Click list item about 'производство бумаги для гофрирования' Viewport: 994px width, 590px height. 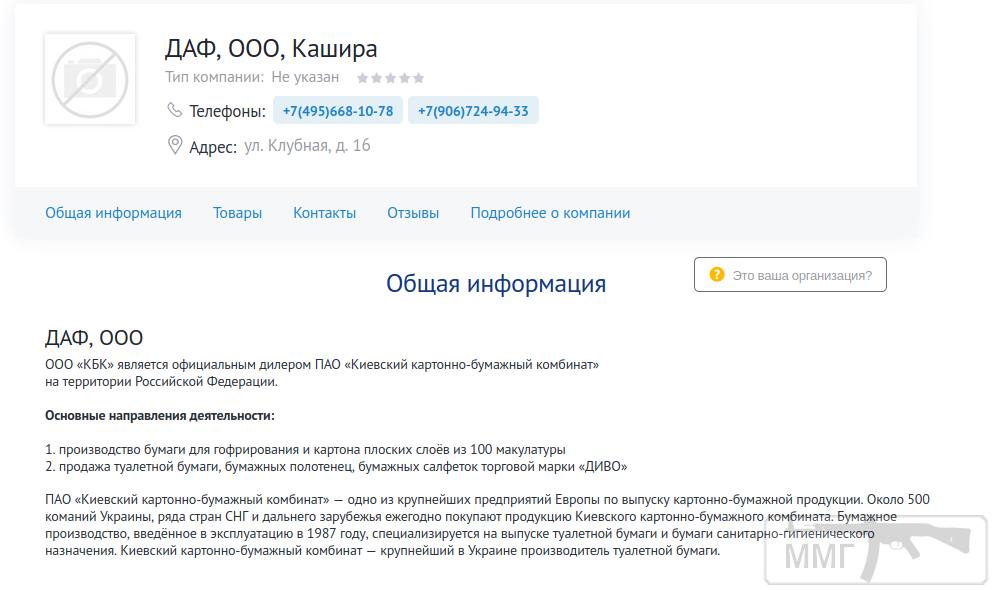pyautogui.click(x=305, y=449)
